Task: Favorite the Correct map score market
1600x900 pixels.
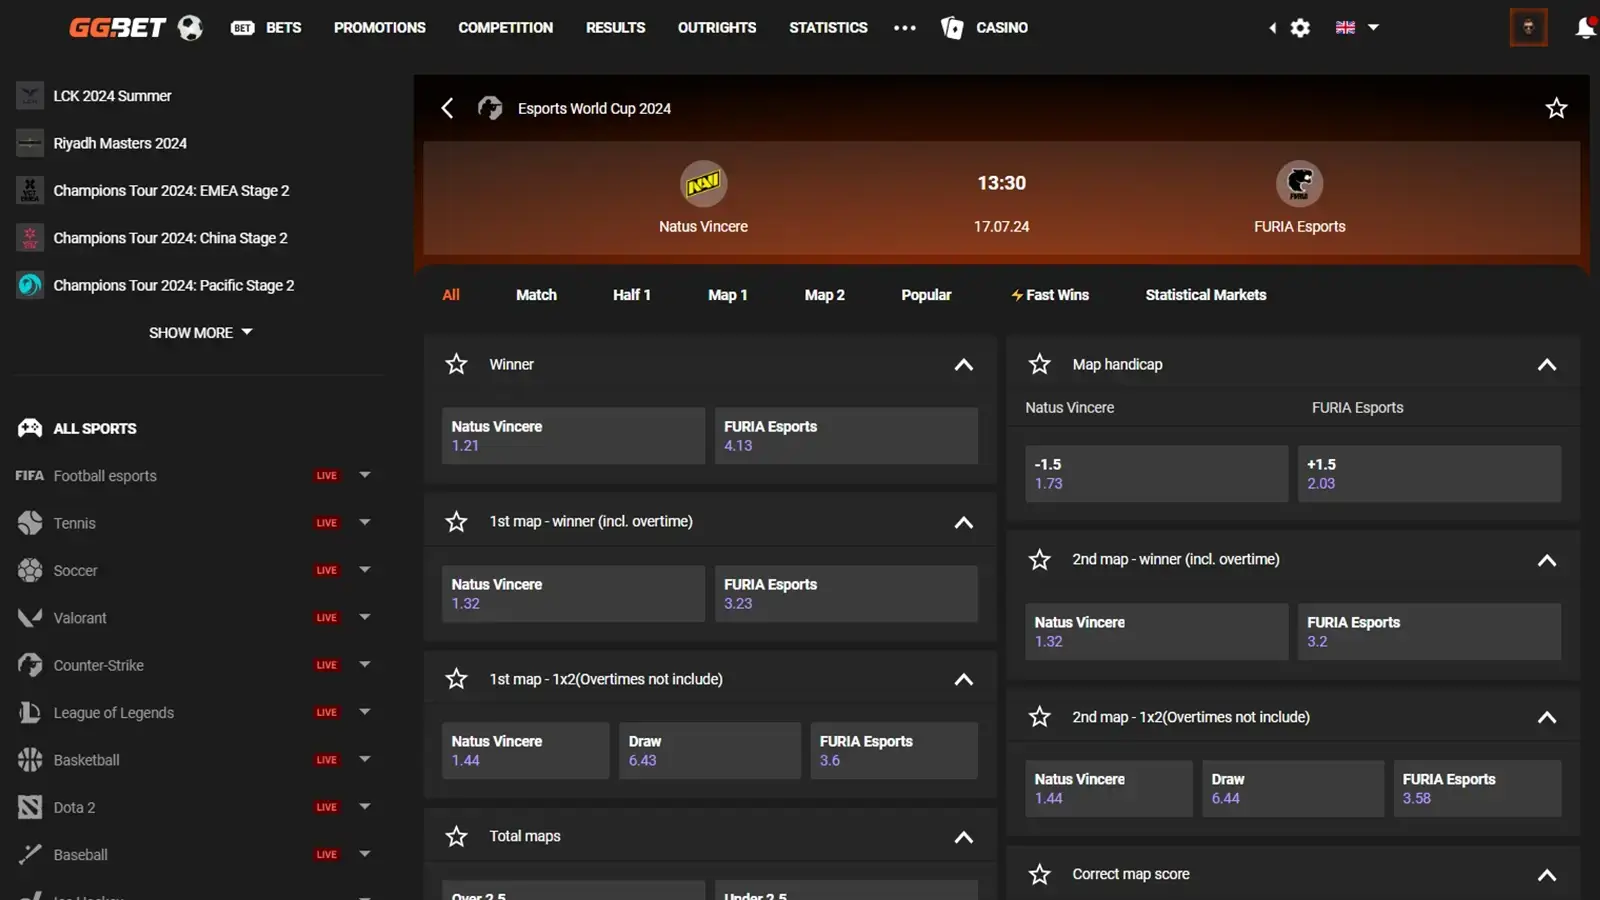Action: coord(1040,874)
